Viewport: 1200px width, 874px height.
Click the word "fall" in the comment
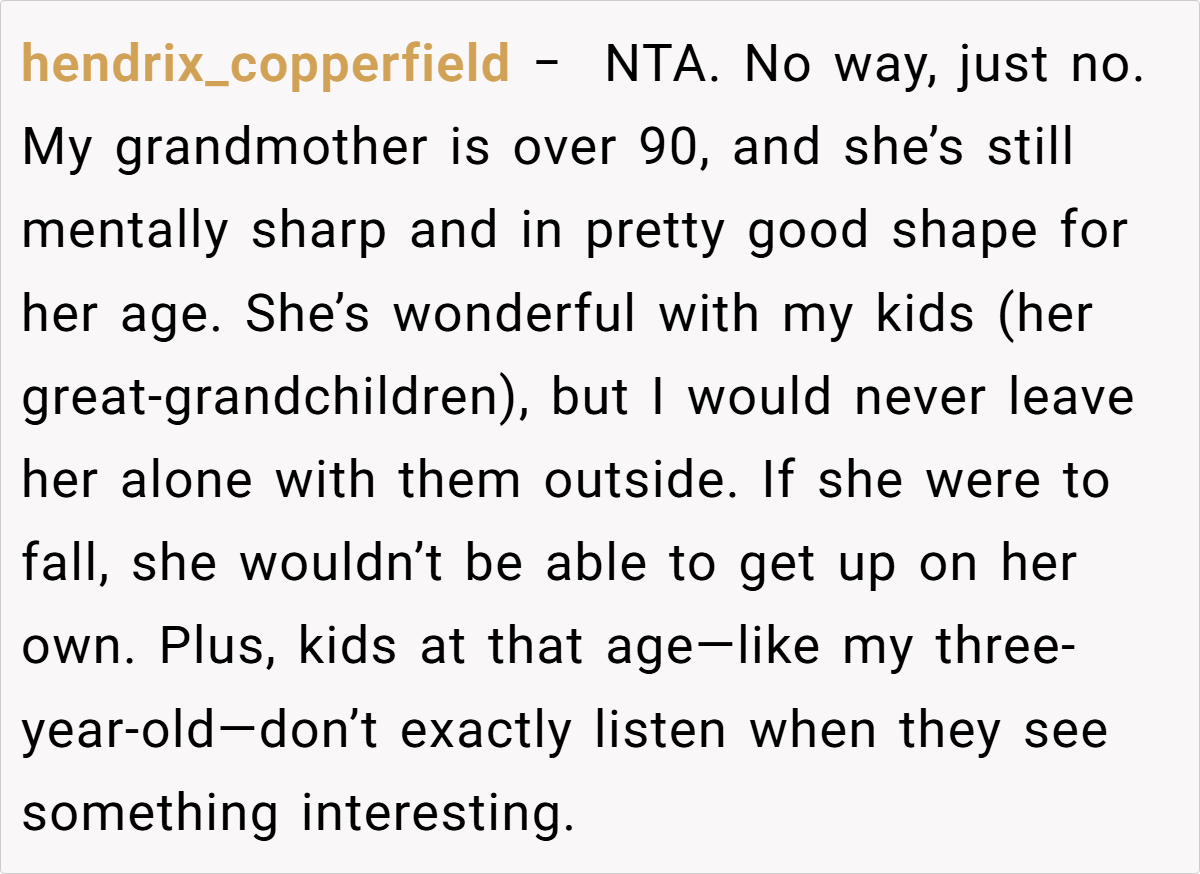tap(63, 566)
